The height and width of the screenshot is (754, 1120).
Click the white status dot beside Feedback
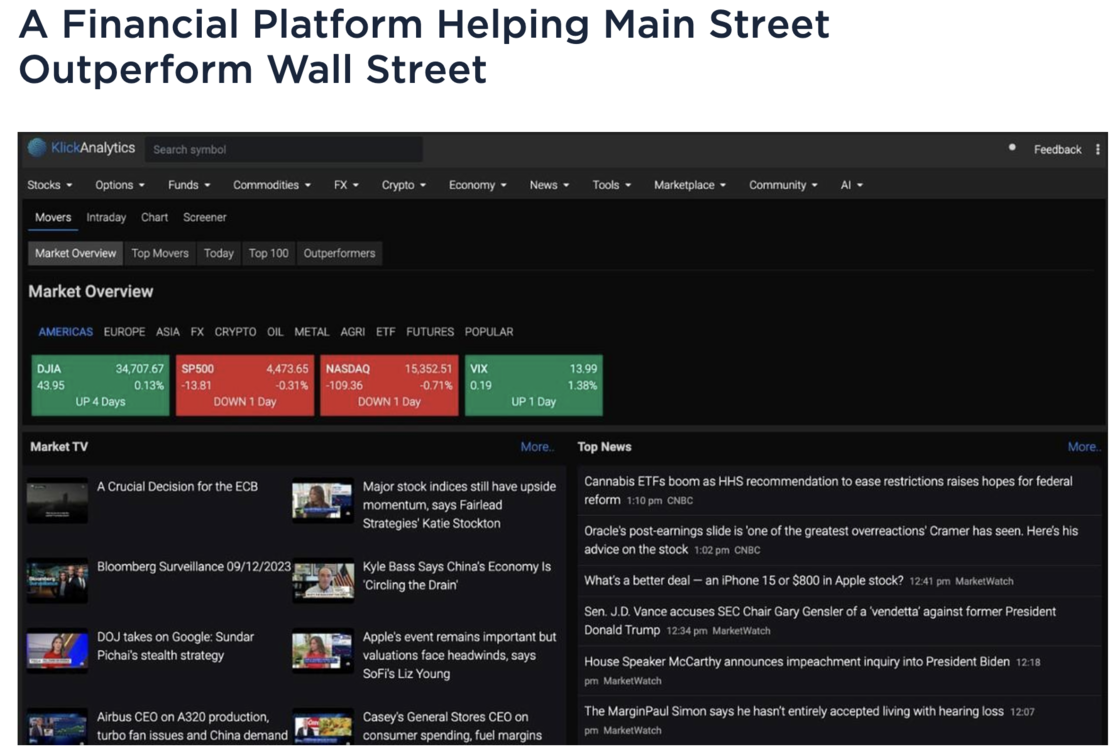pyautogui.click(x=1012, y=148)
